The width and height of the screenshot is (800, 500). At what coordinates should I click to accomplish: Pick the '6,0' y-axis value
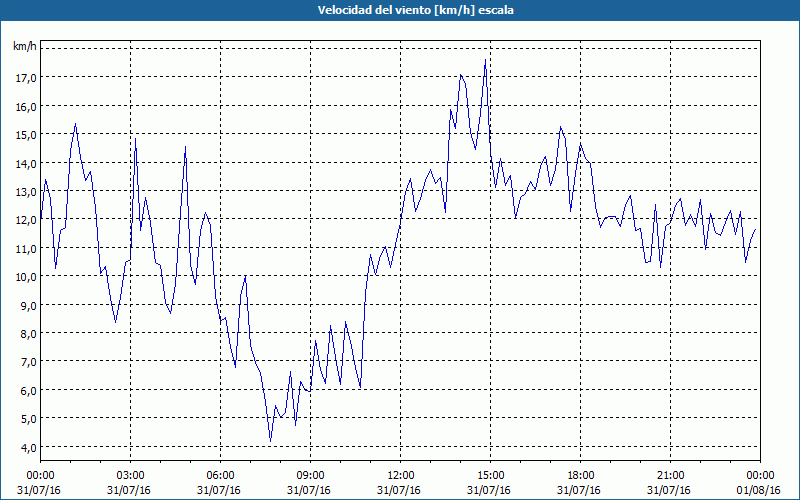[28, 390]
